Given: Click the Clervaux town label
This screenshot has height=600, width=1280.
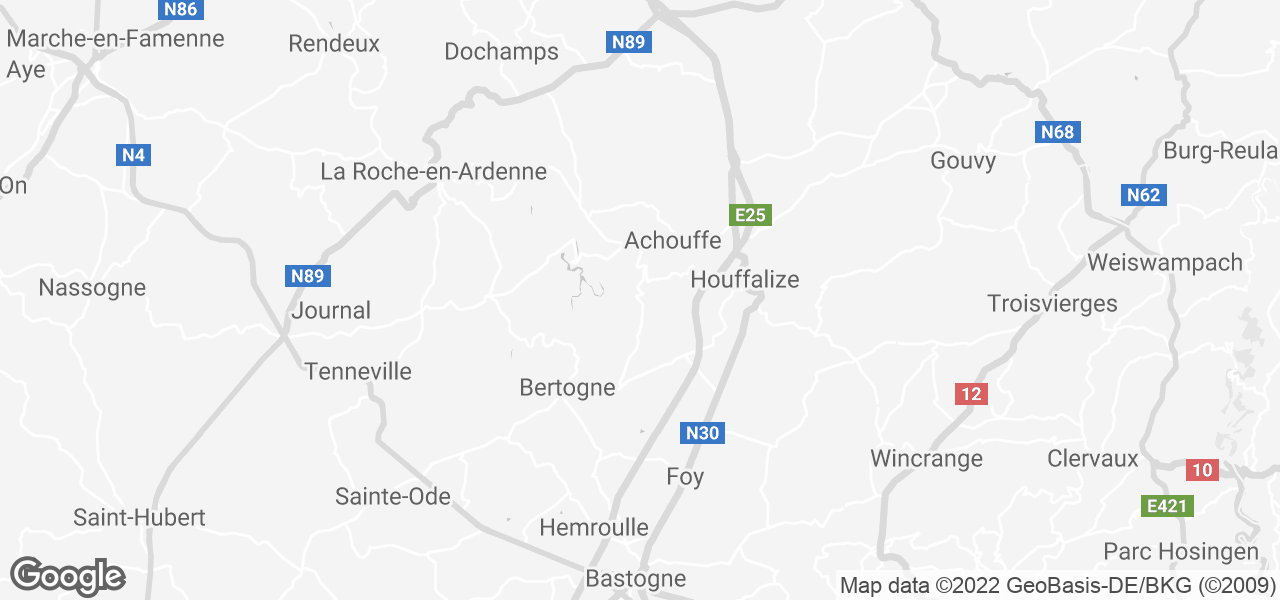Looking at the screenshot, I should (1093, 459).
